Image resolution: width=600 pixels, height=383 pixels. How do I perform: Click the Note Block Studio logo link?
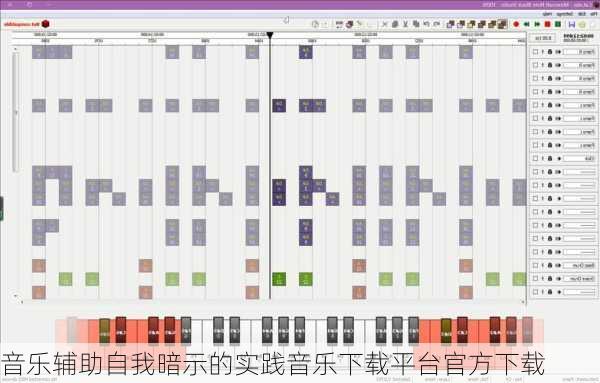[27, 24]
